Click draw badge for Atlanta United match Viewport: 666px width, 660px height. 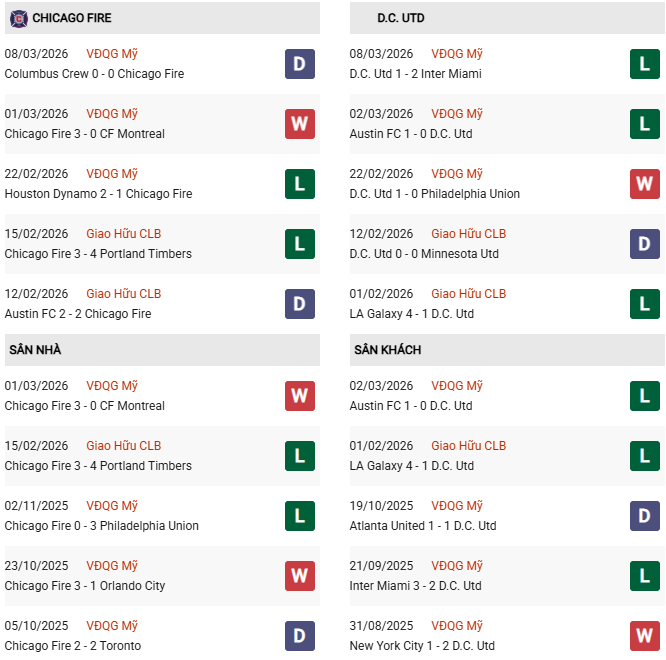pos(644,516)
